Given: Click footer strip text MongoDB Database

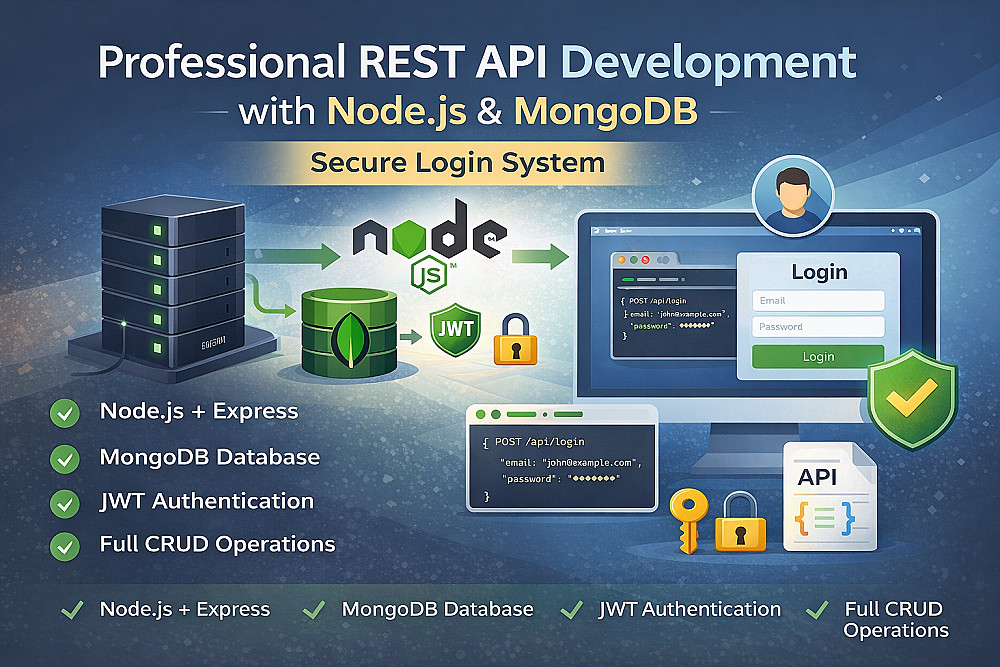Looking at the screenshot, I should (x=438, y=610).
